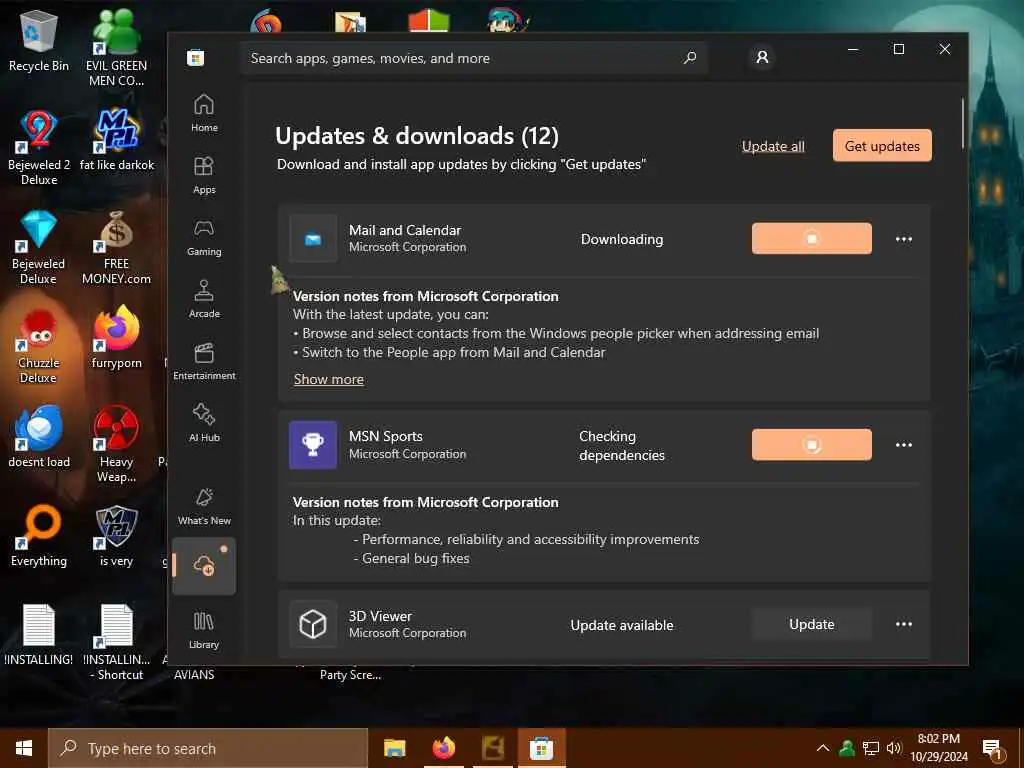Open AI Hub in the sidebar
1024x768 pixels.
204,423
